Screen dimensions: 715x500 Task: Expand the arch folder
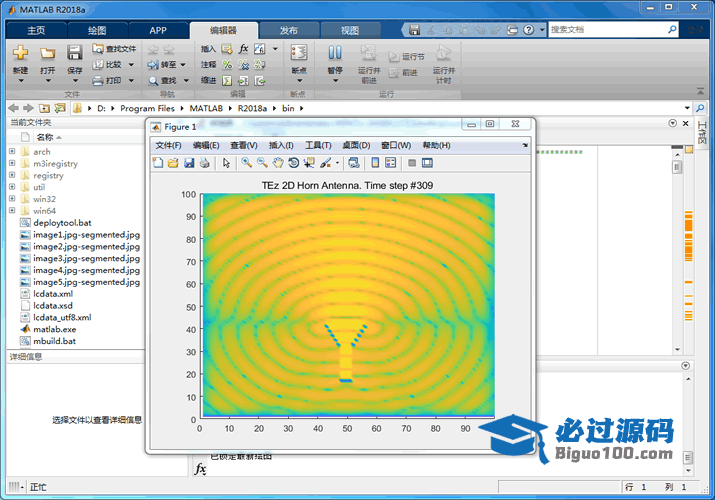[12, 151]
